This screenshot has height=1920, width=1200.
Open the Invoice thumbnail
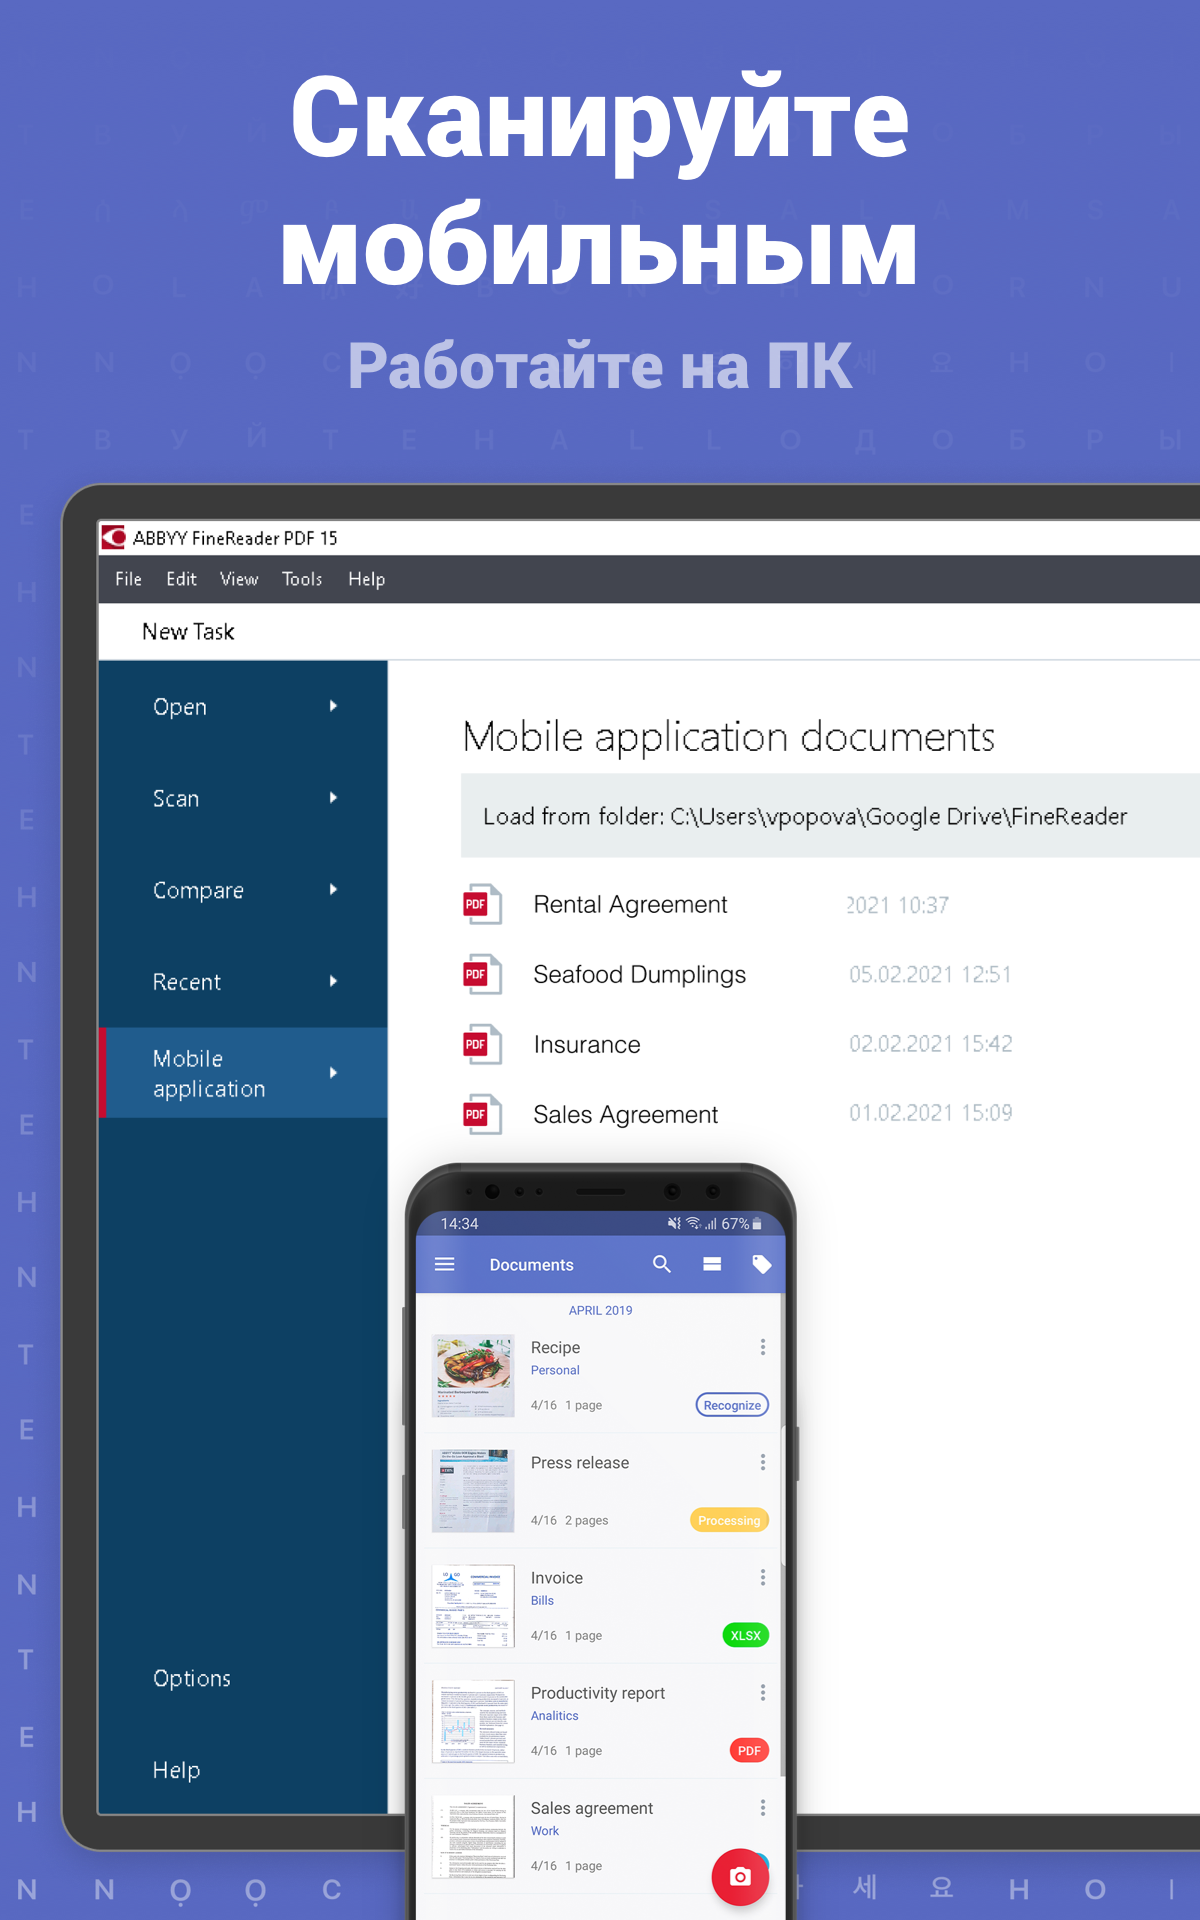(x=473, y=1605)
